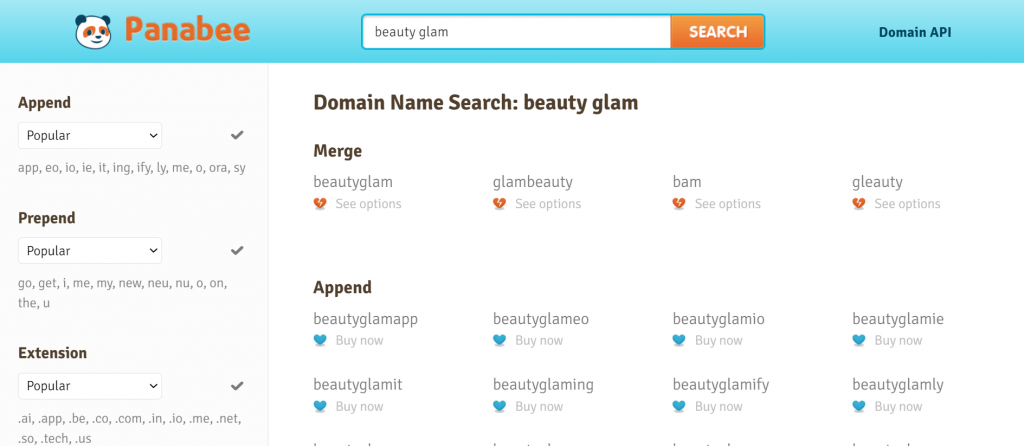Image resolution: width=1024 pixels, height=446 pixels.
Task: Open the Domain API page
Action: click(x=914, y=32)
